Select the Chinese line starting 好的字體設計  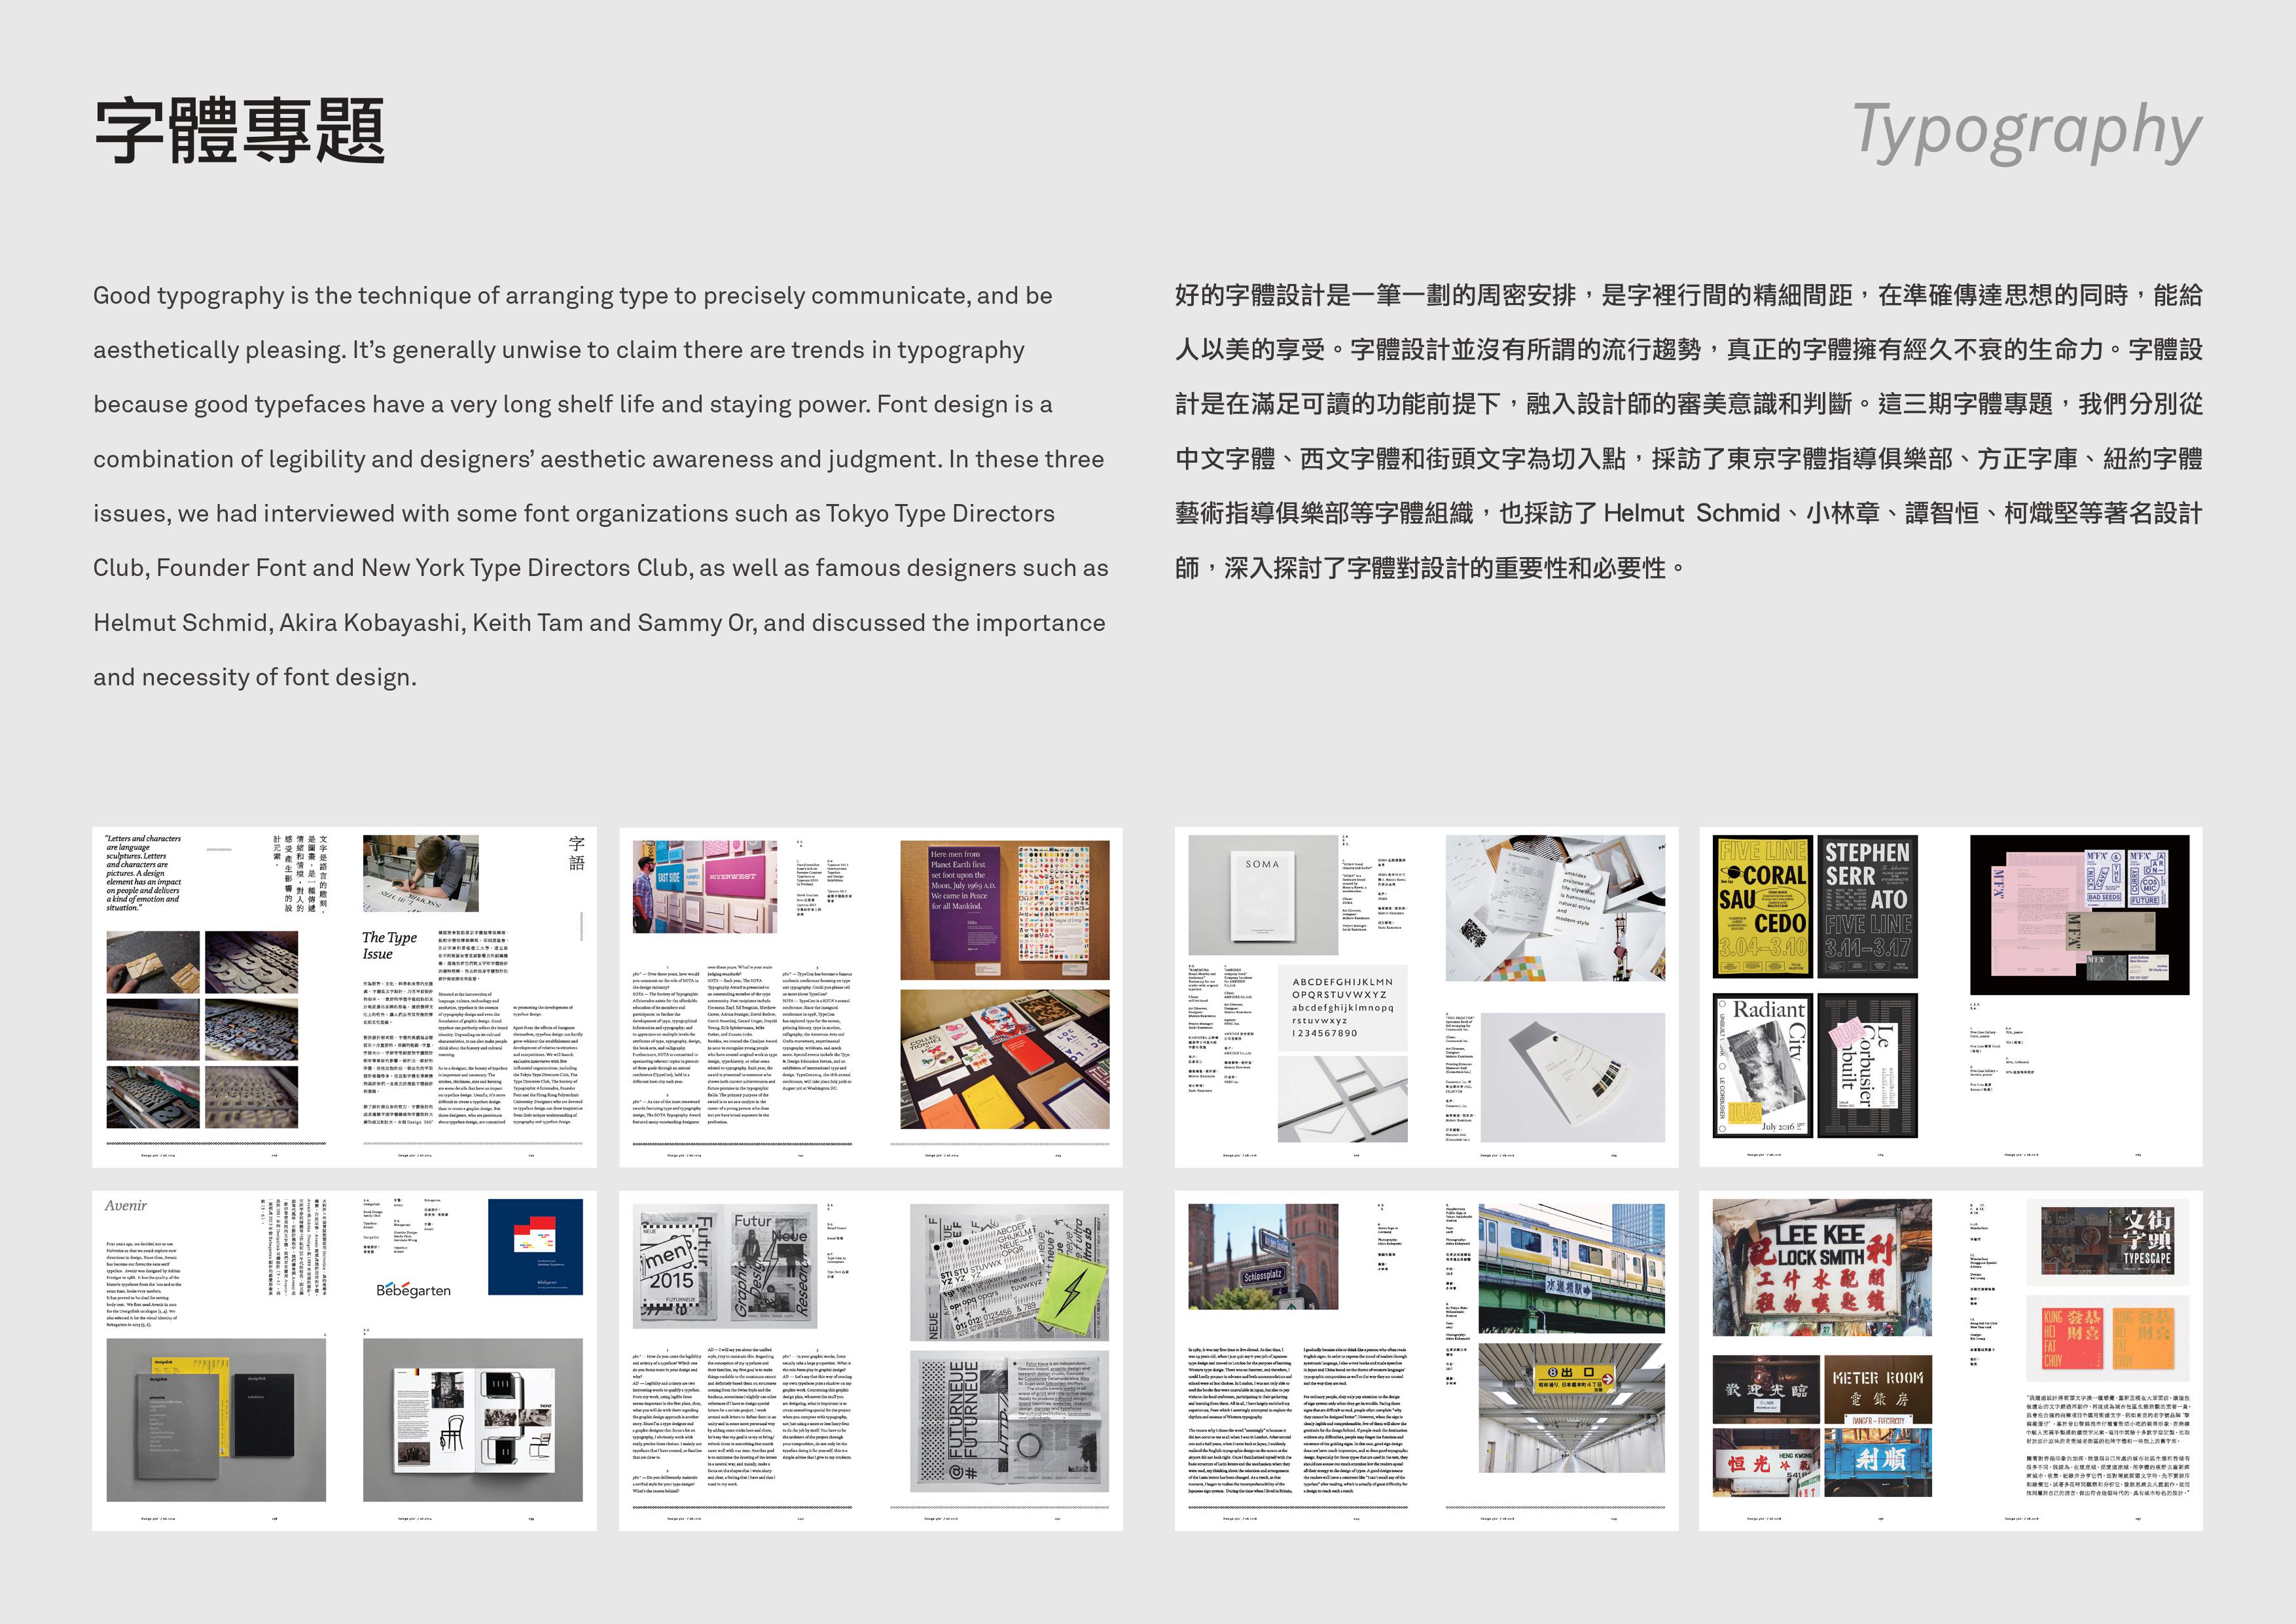(1689, 296)
